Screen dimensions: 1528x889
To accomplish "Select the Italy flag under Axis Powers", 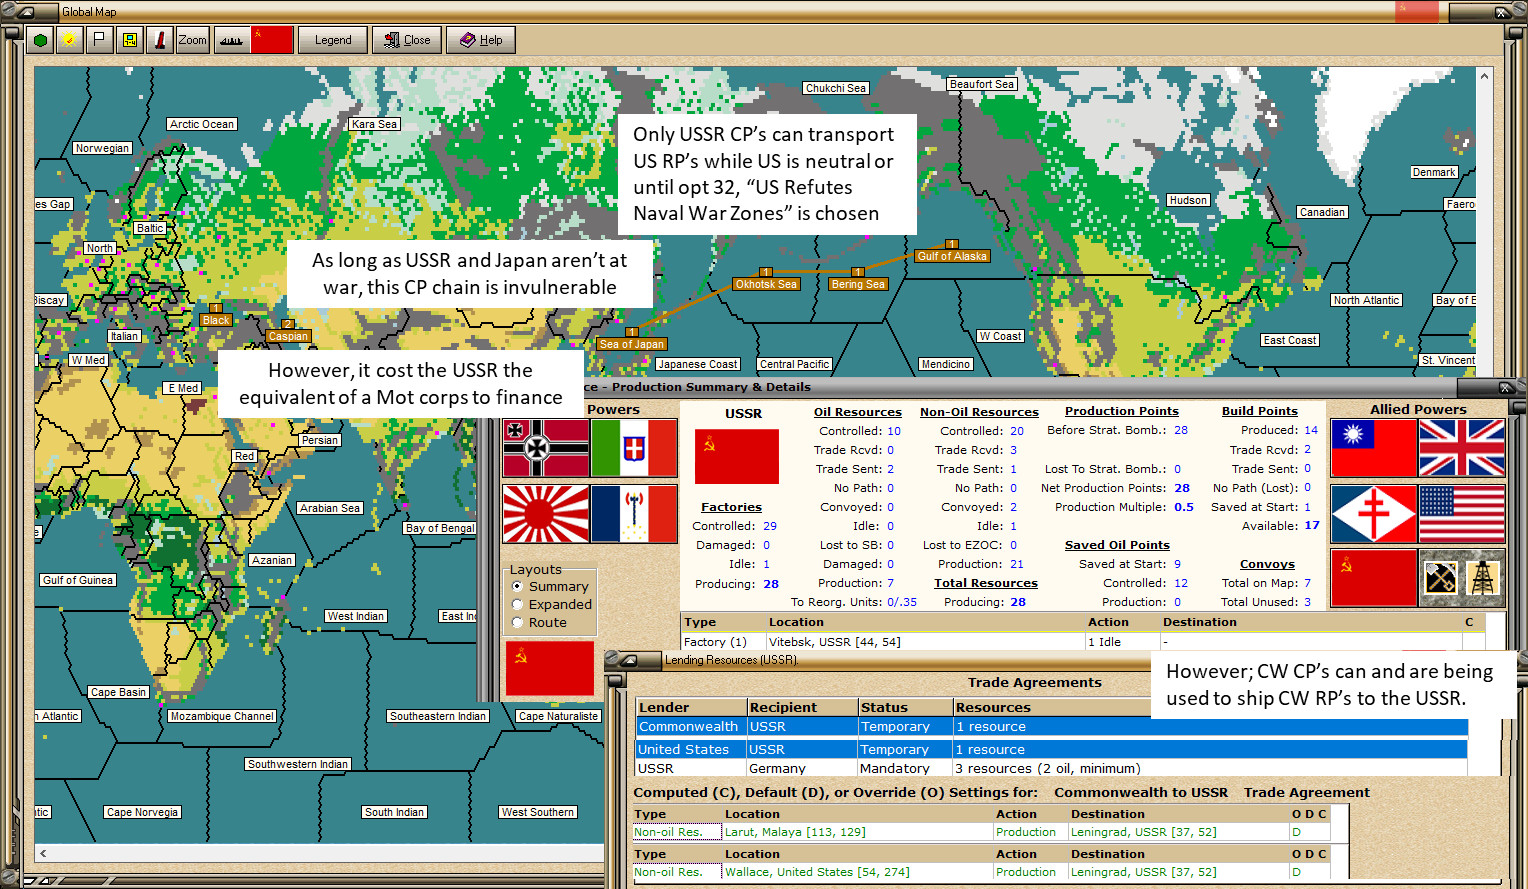I will click(634, 448).
